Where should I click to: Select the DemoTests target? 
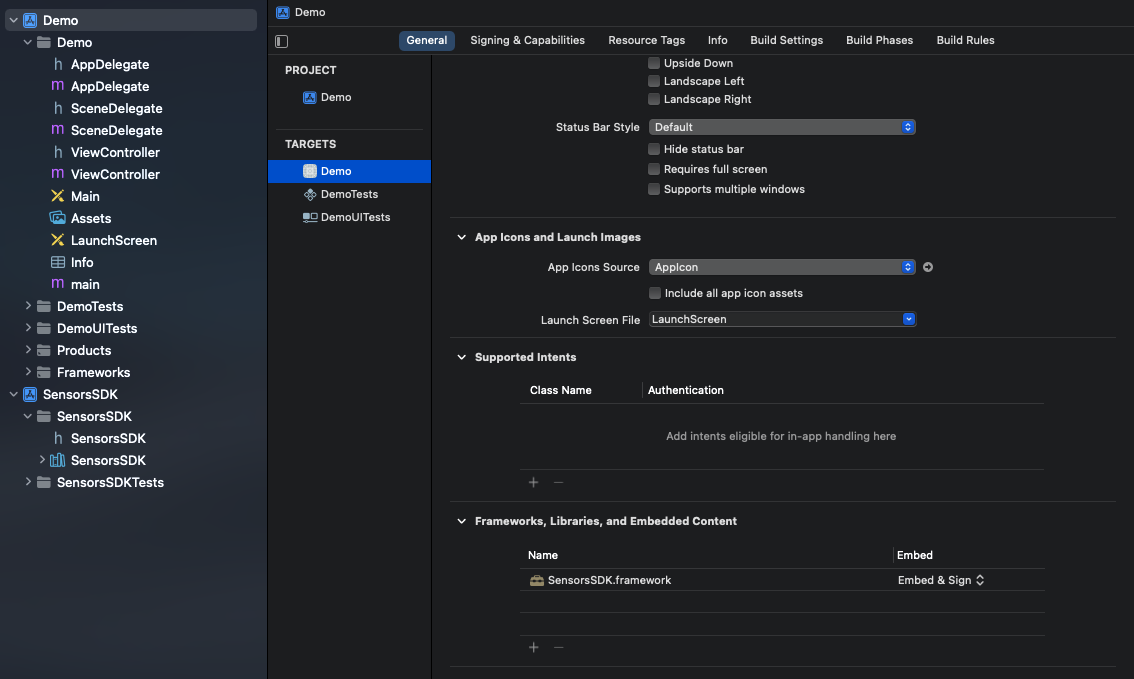[349, 195]
